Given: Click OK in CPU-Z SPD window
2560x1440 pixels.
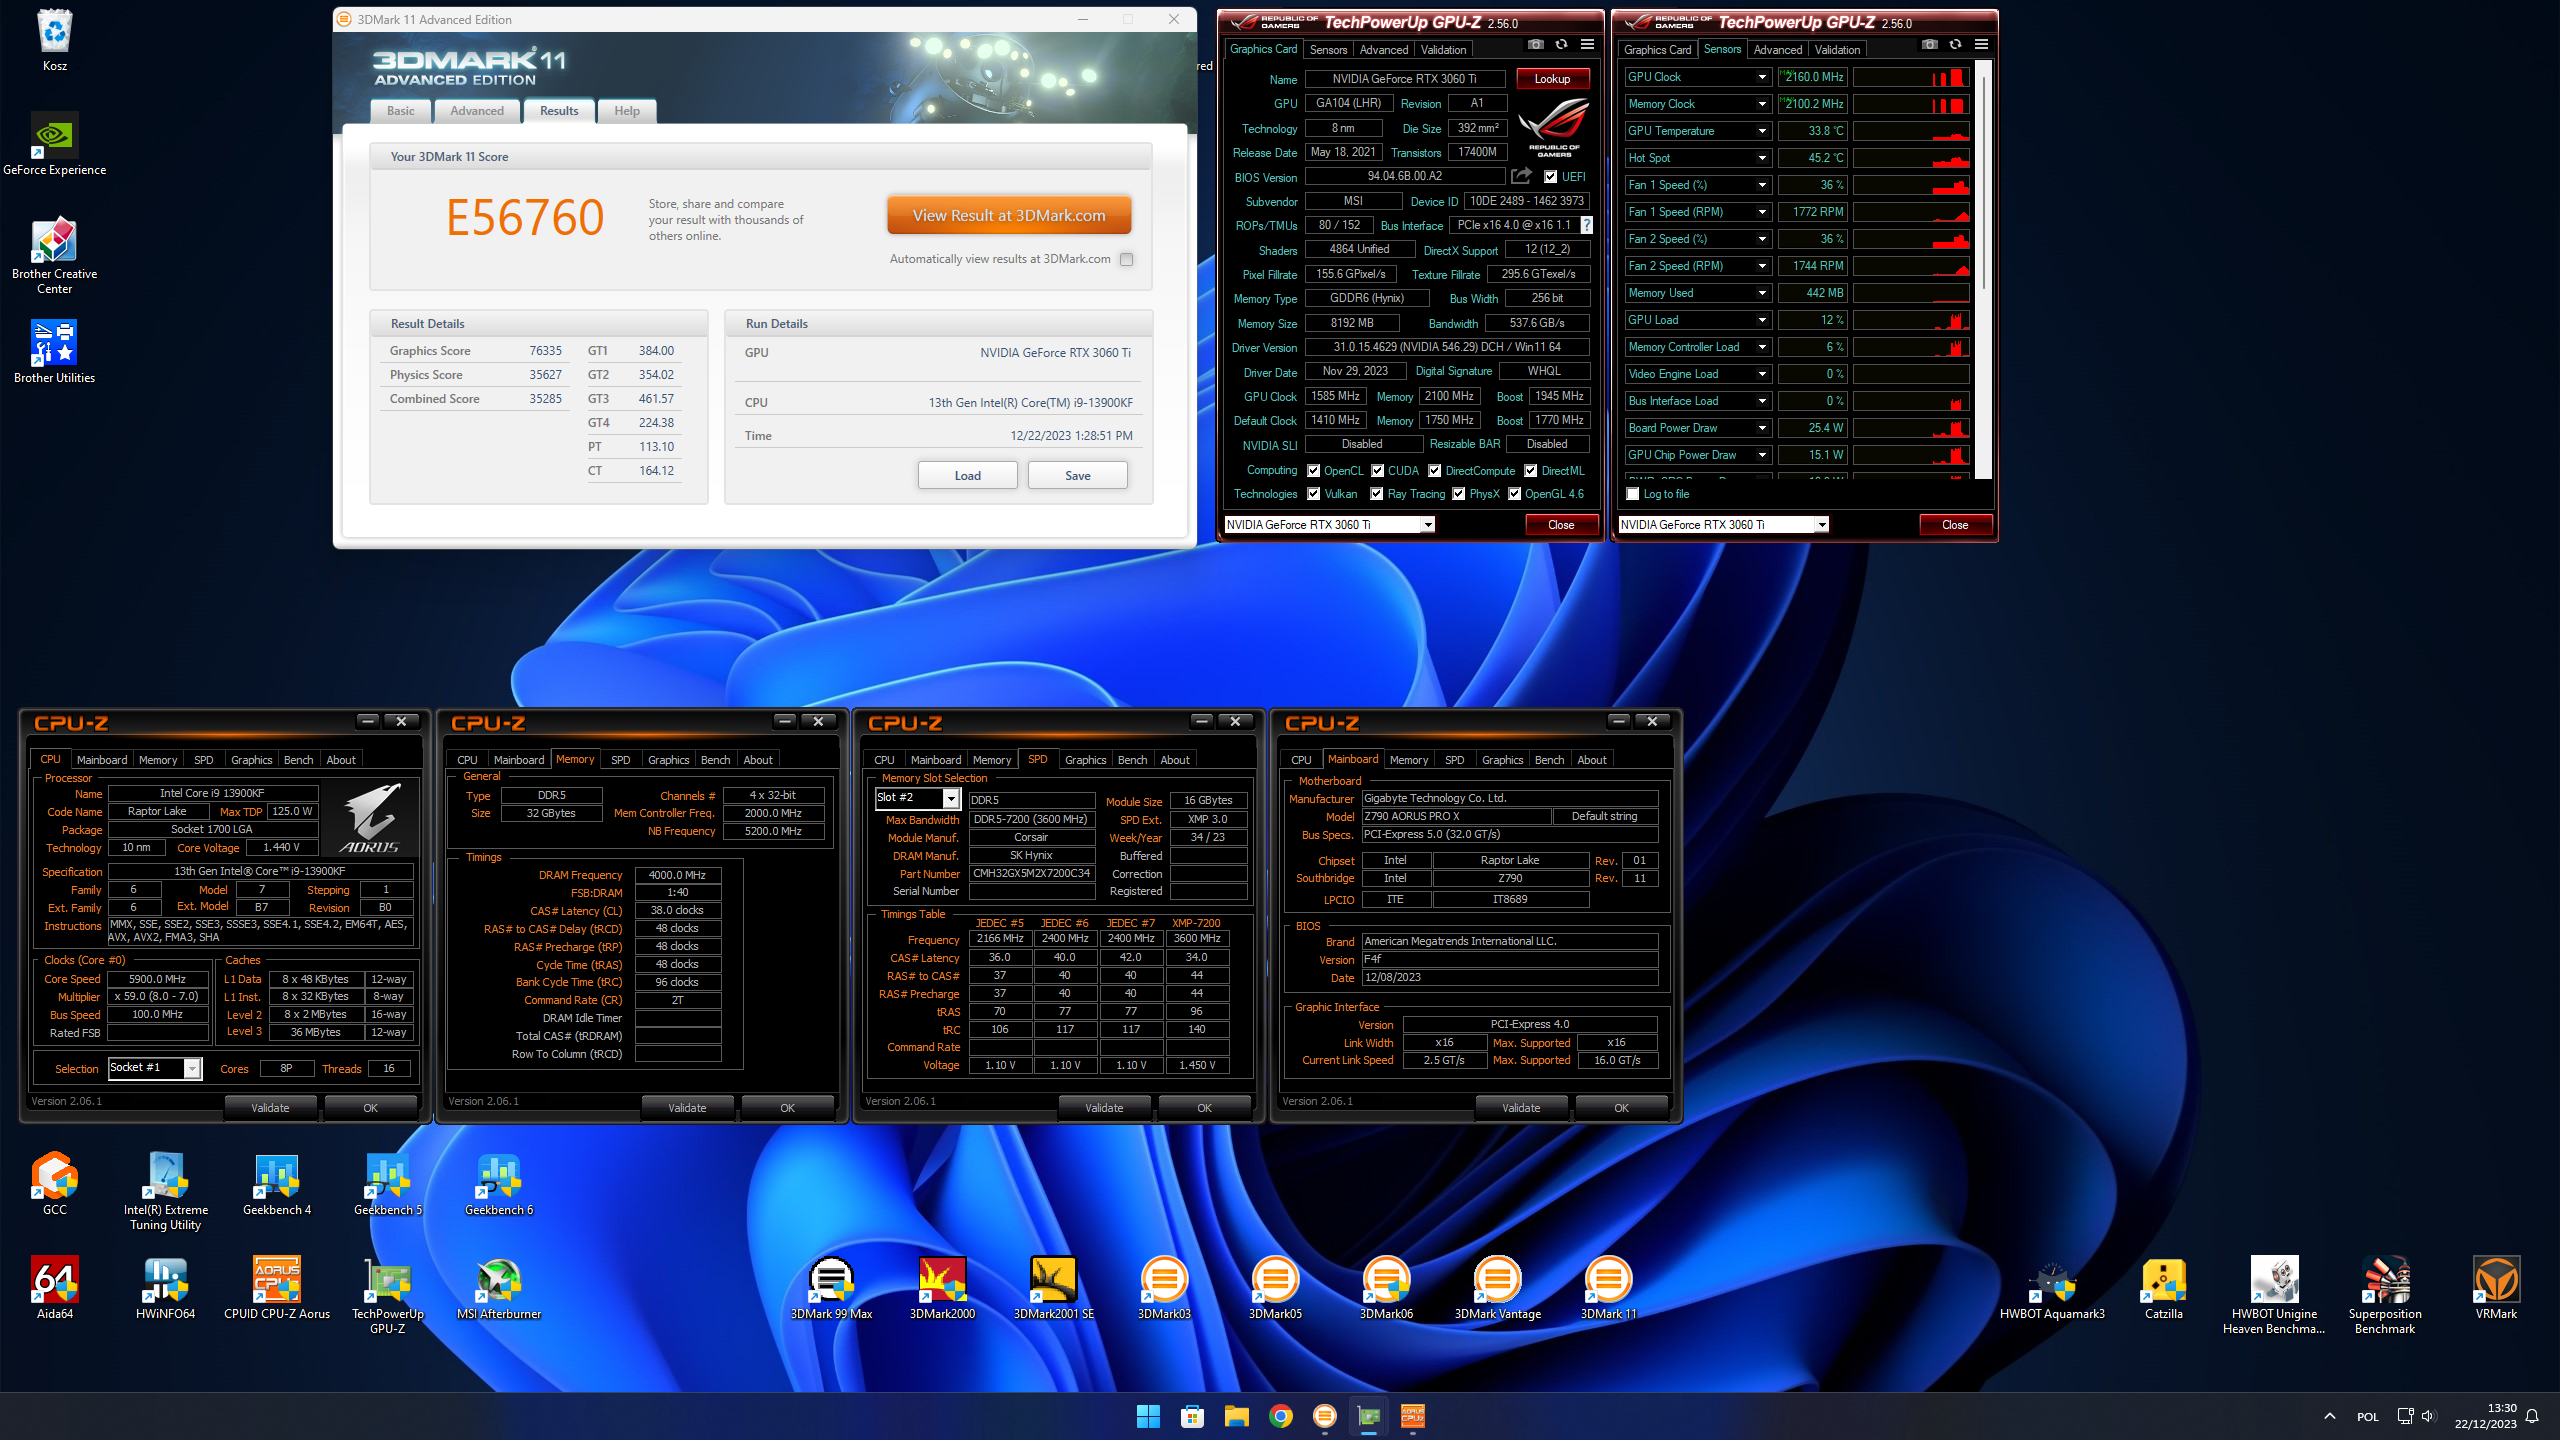Looking at the screenshot, I should (x=1204, y=1107).
